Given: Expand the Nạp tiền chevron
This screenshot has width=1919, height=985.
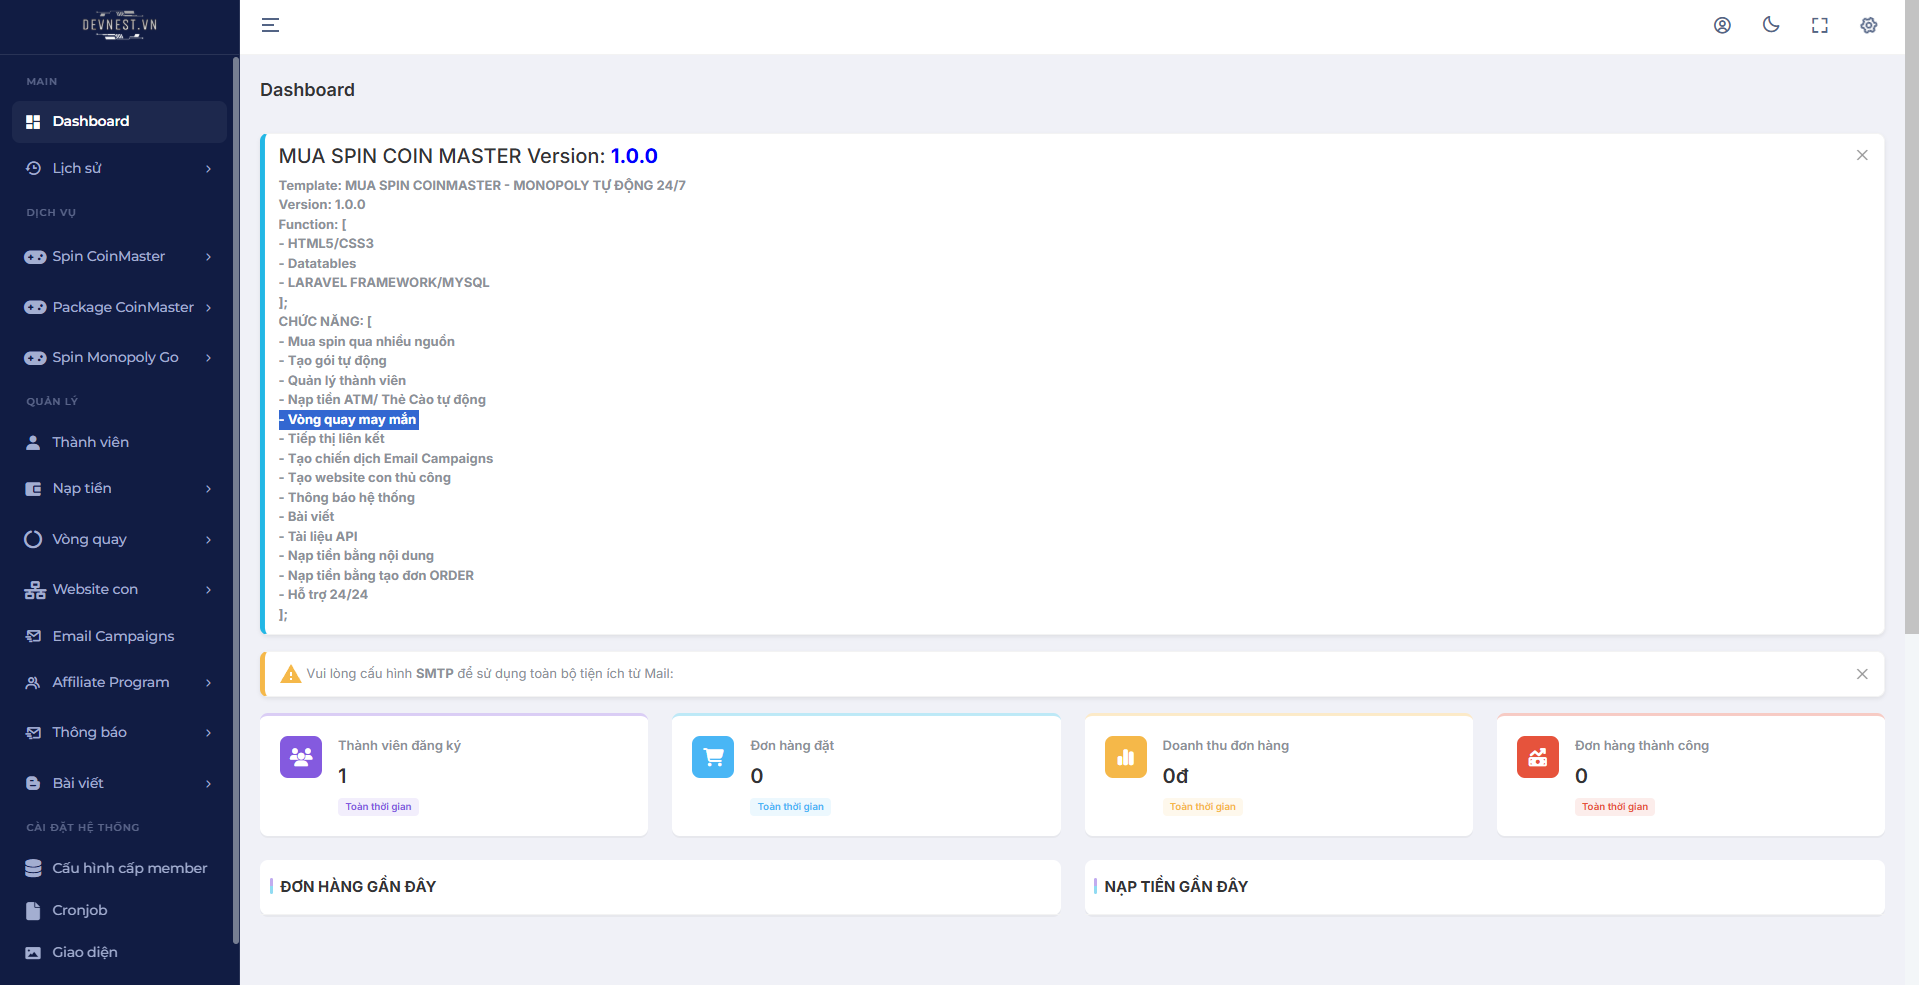Looking at the screenshot, I should click(x=208, y=489).
